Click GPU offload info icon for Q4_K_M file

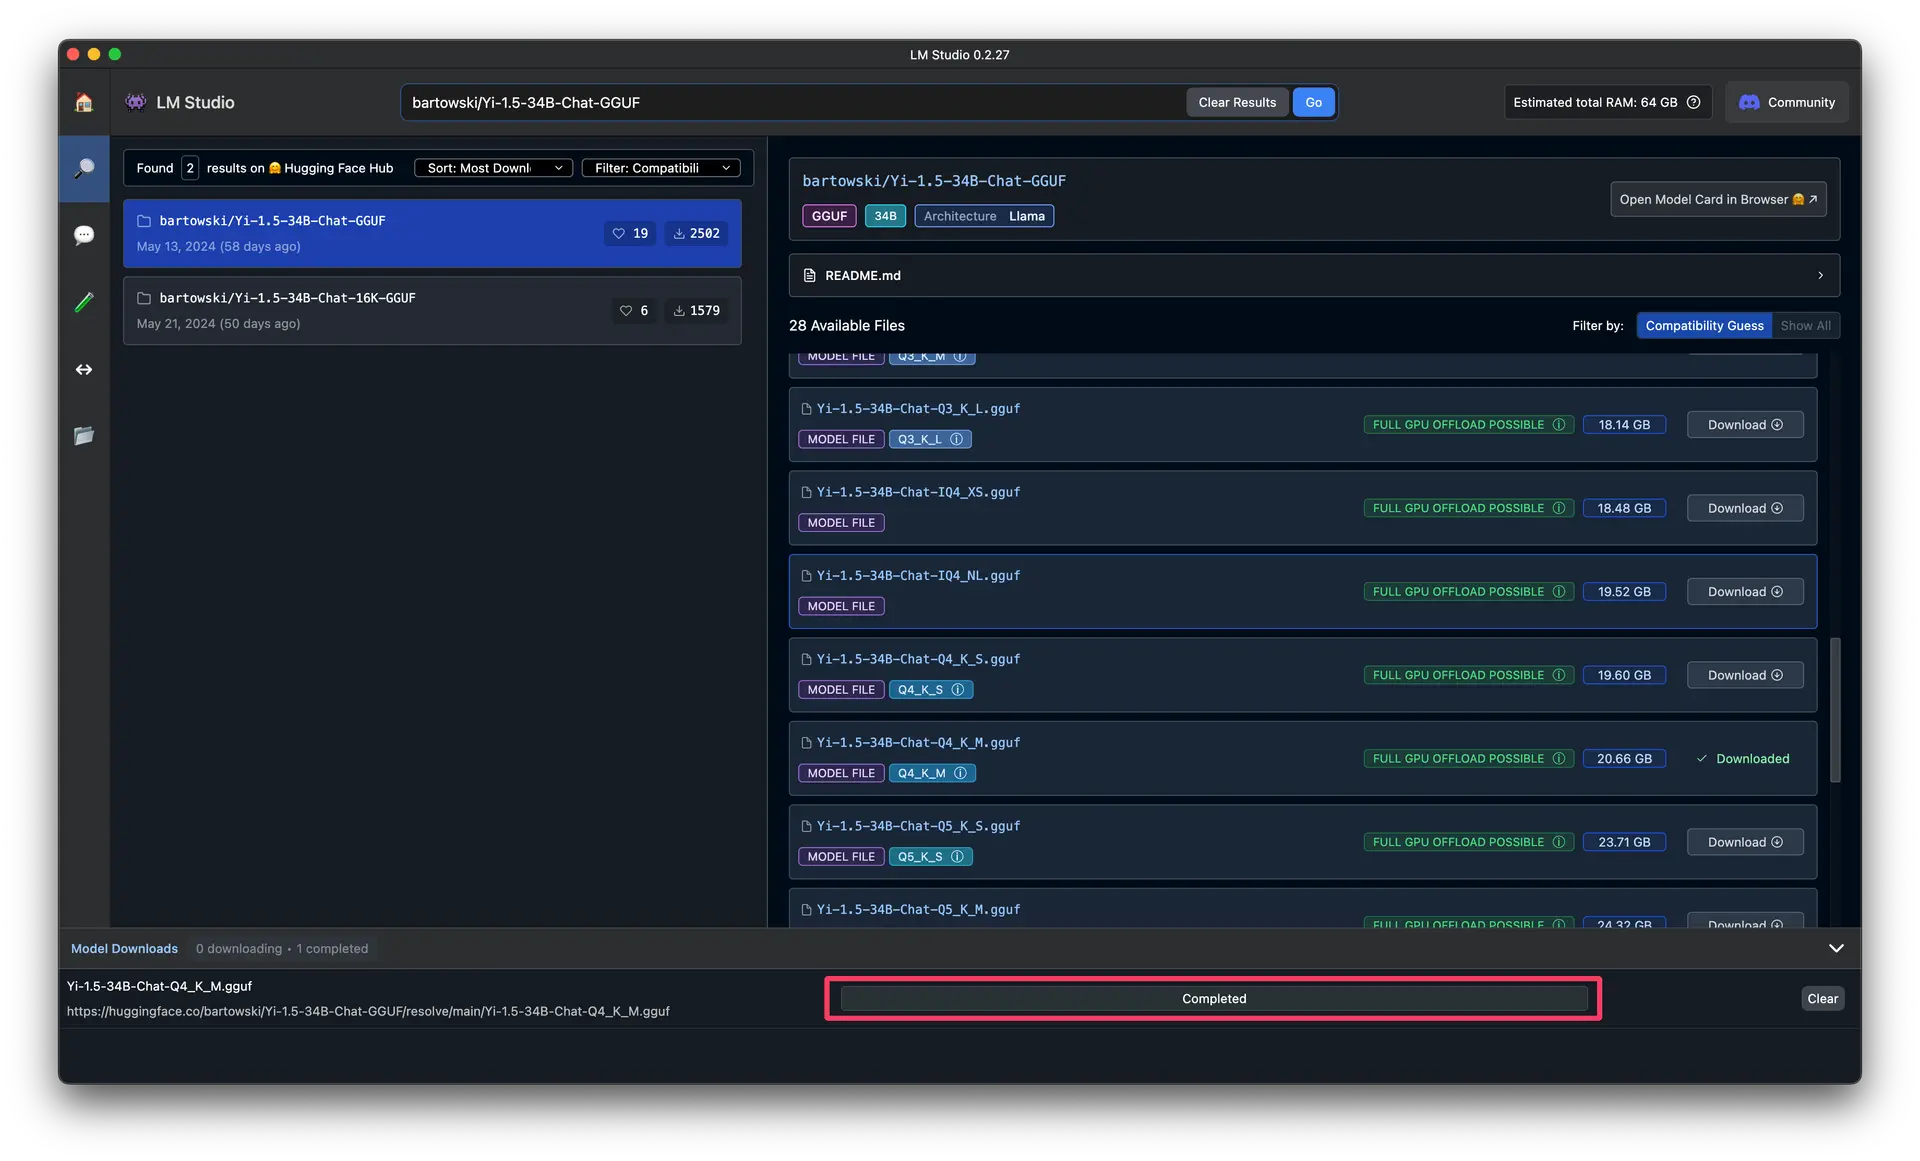pos(1558,759)
